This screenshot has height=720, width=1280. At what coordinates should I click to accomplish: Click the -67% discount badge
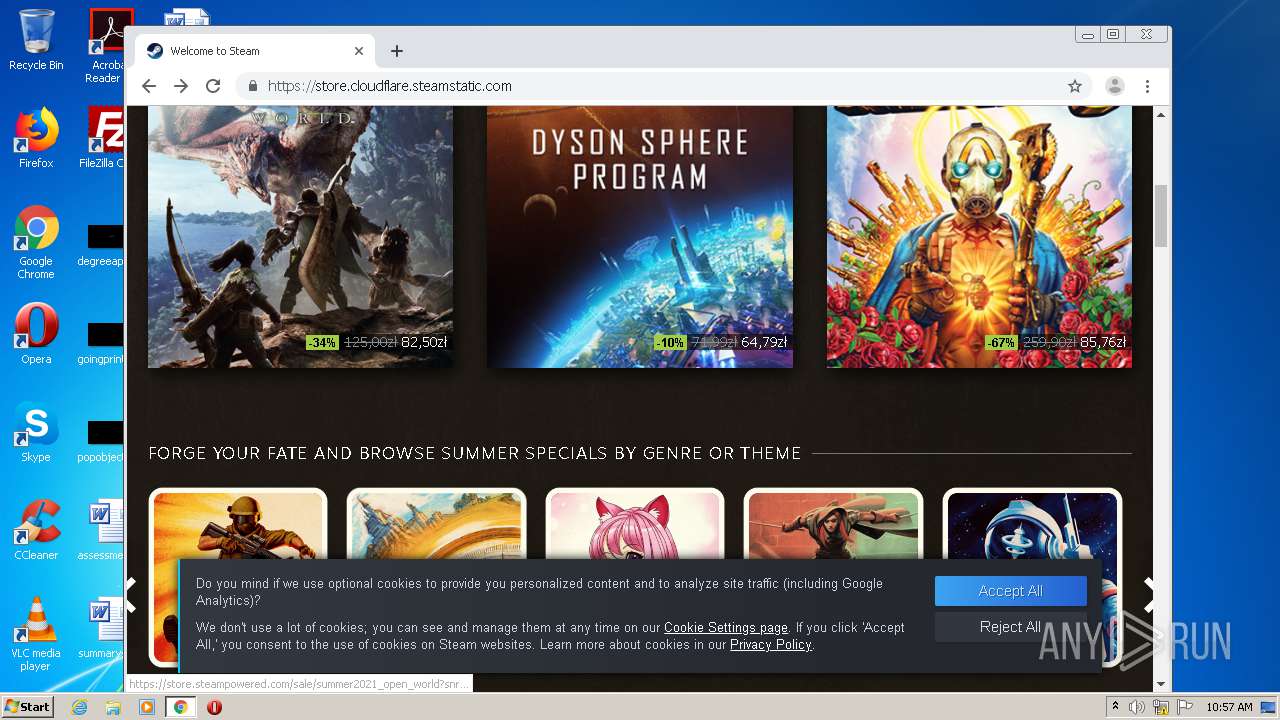coord(1001,342)
